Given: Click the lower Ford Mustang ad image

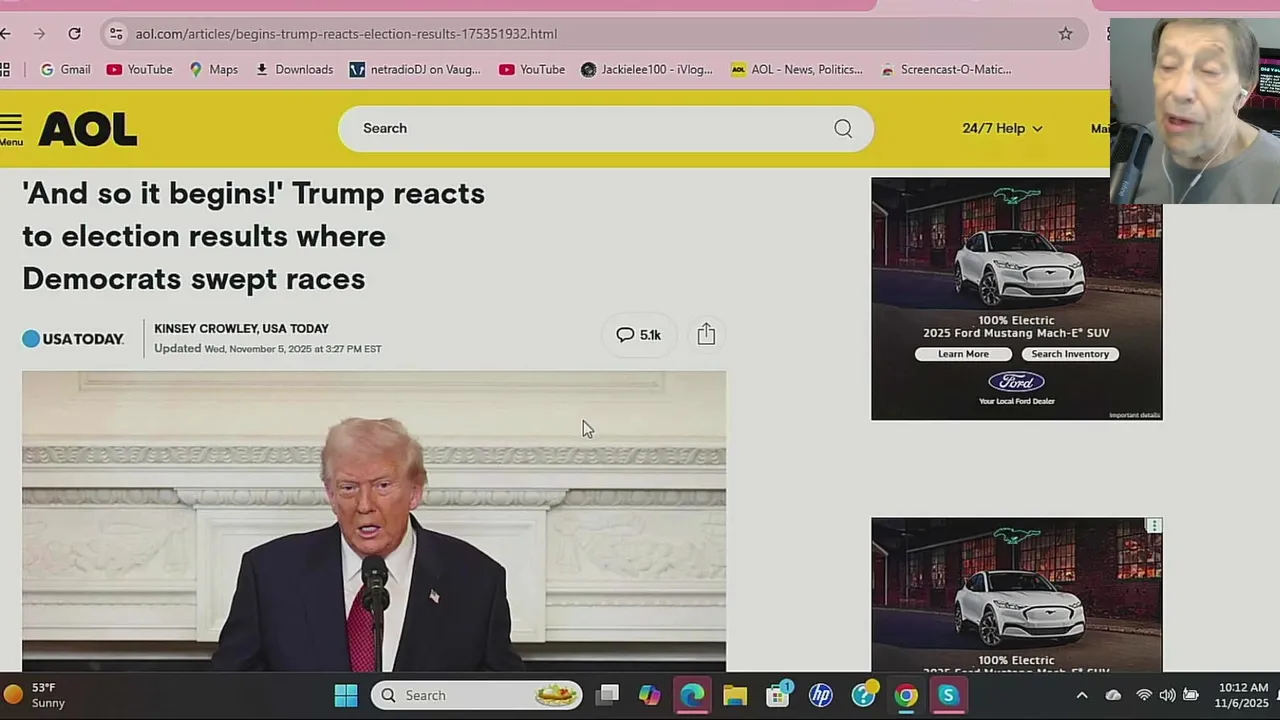Looking at the screenshot, I should point(1016,594).
